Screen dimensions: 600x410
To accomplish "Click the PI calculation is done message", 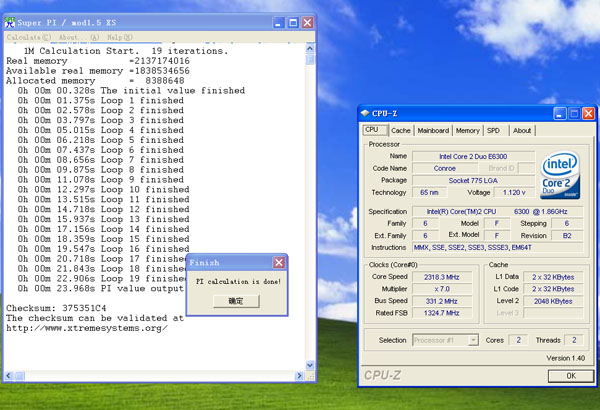I will tap(238, 281).
